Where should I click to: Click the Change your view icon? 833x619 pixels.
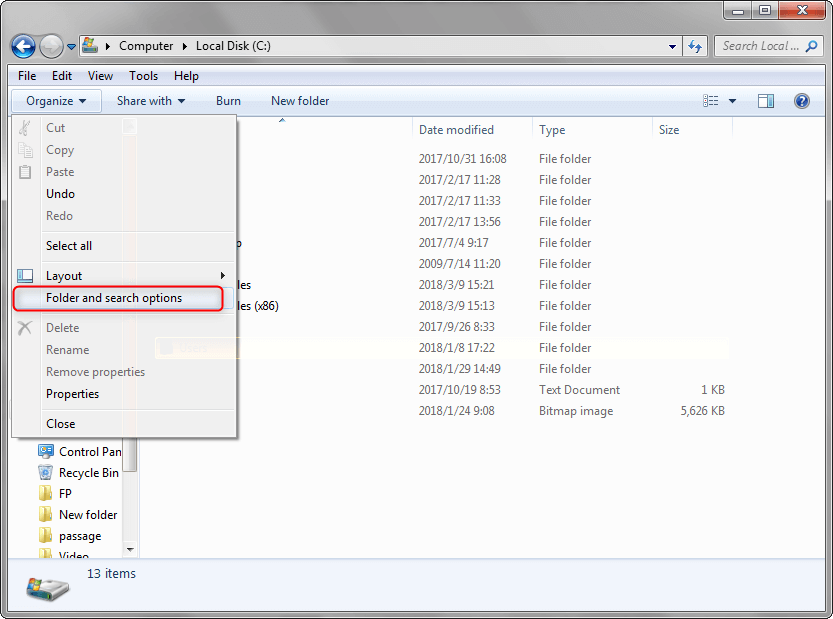pyautogui.click(x=711, y=101)
